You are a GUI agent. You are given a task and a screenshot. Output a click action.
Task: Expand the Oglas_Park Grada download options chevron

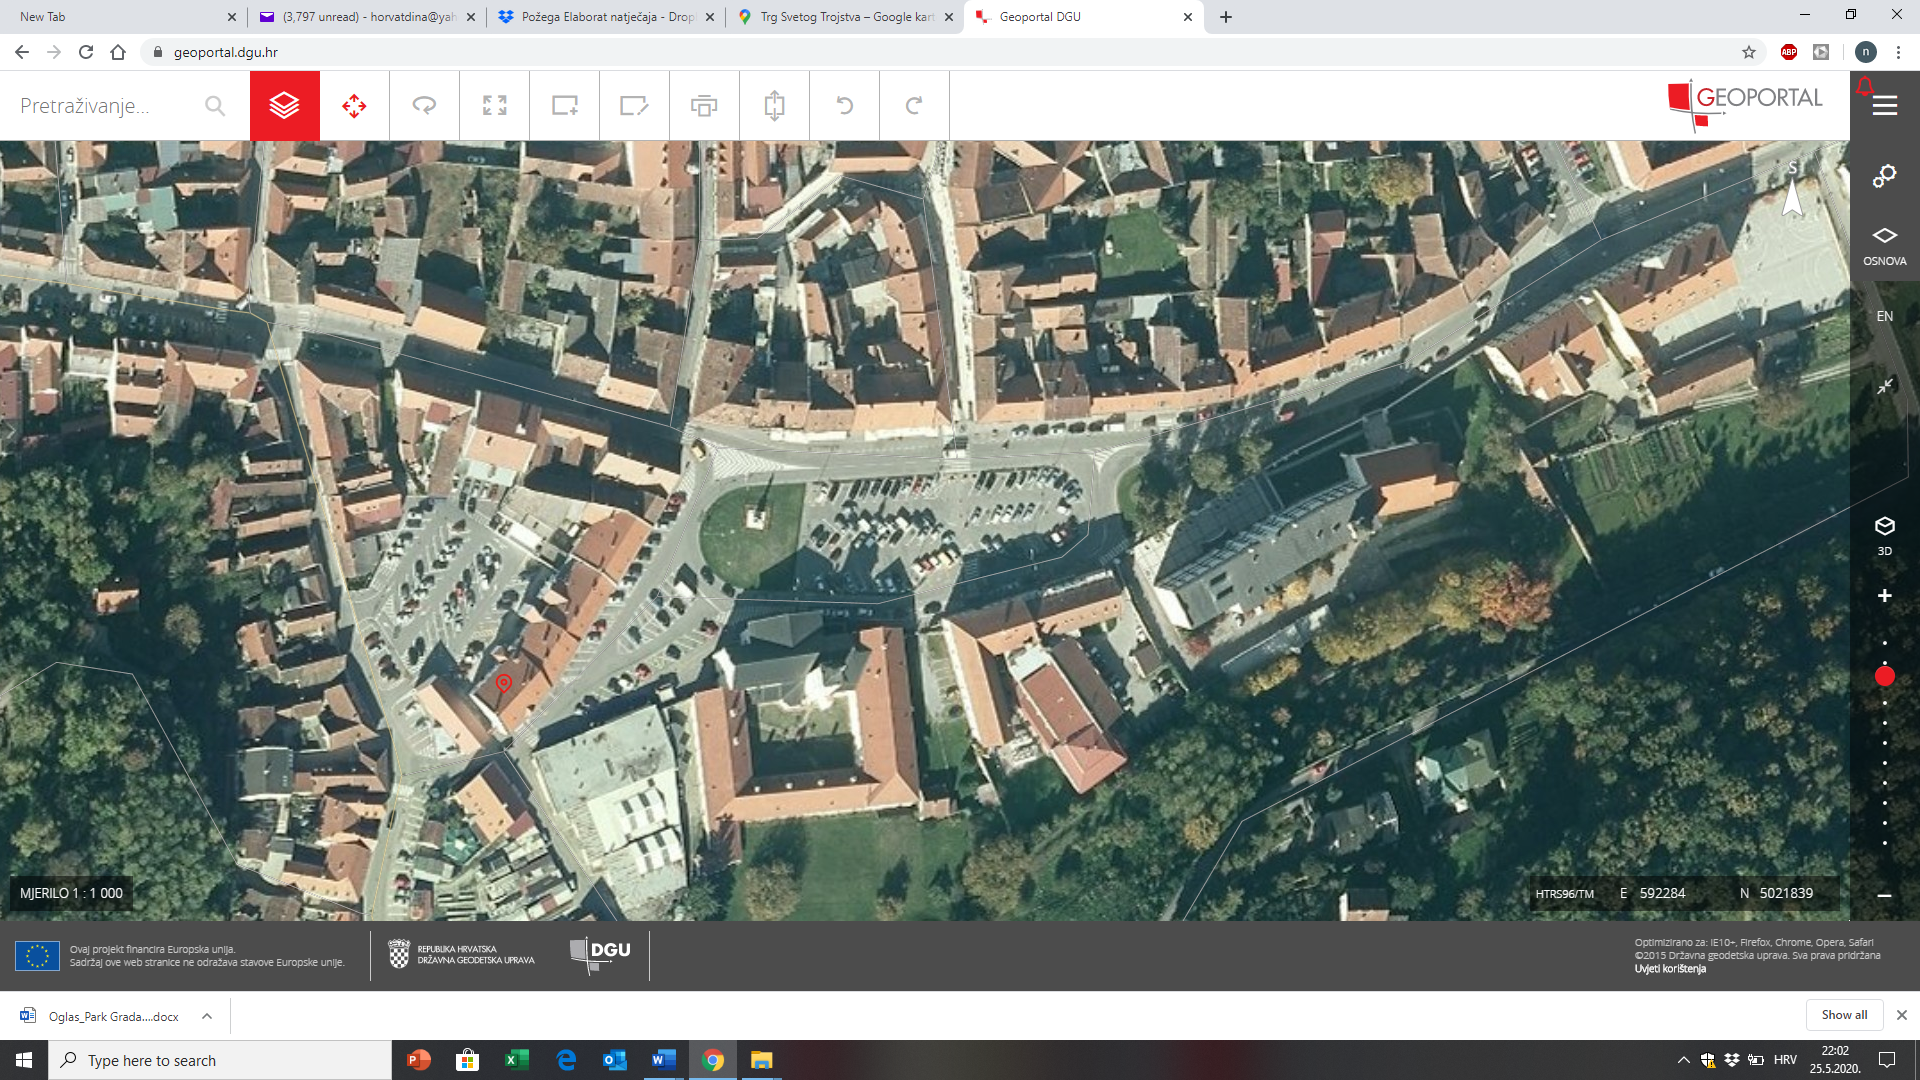tap(207, 1016)
